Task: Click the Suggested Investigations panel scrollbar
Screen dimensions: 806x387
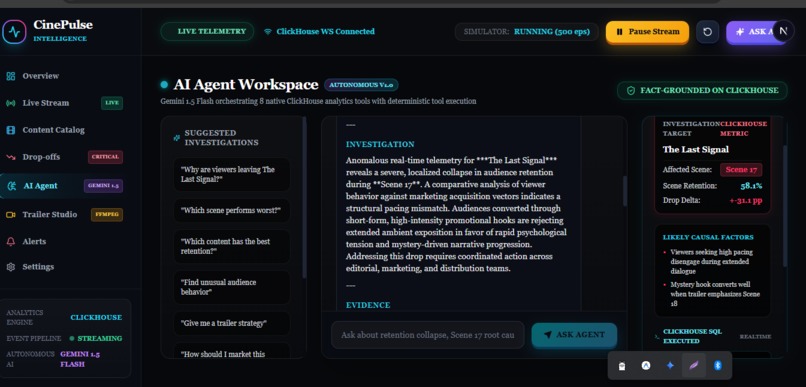Action: click(x=304, y=198)
